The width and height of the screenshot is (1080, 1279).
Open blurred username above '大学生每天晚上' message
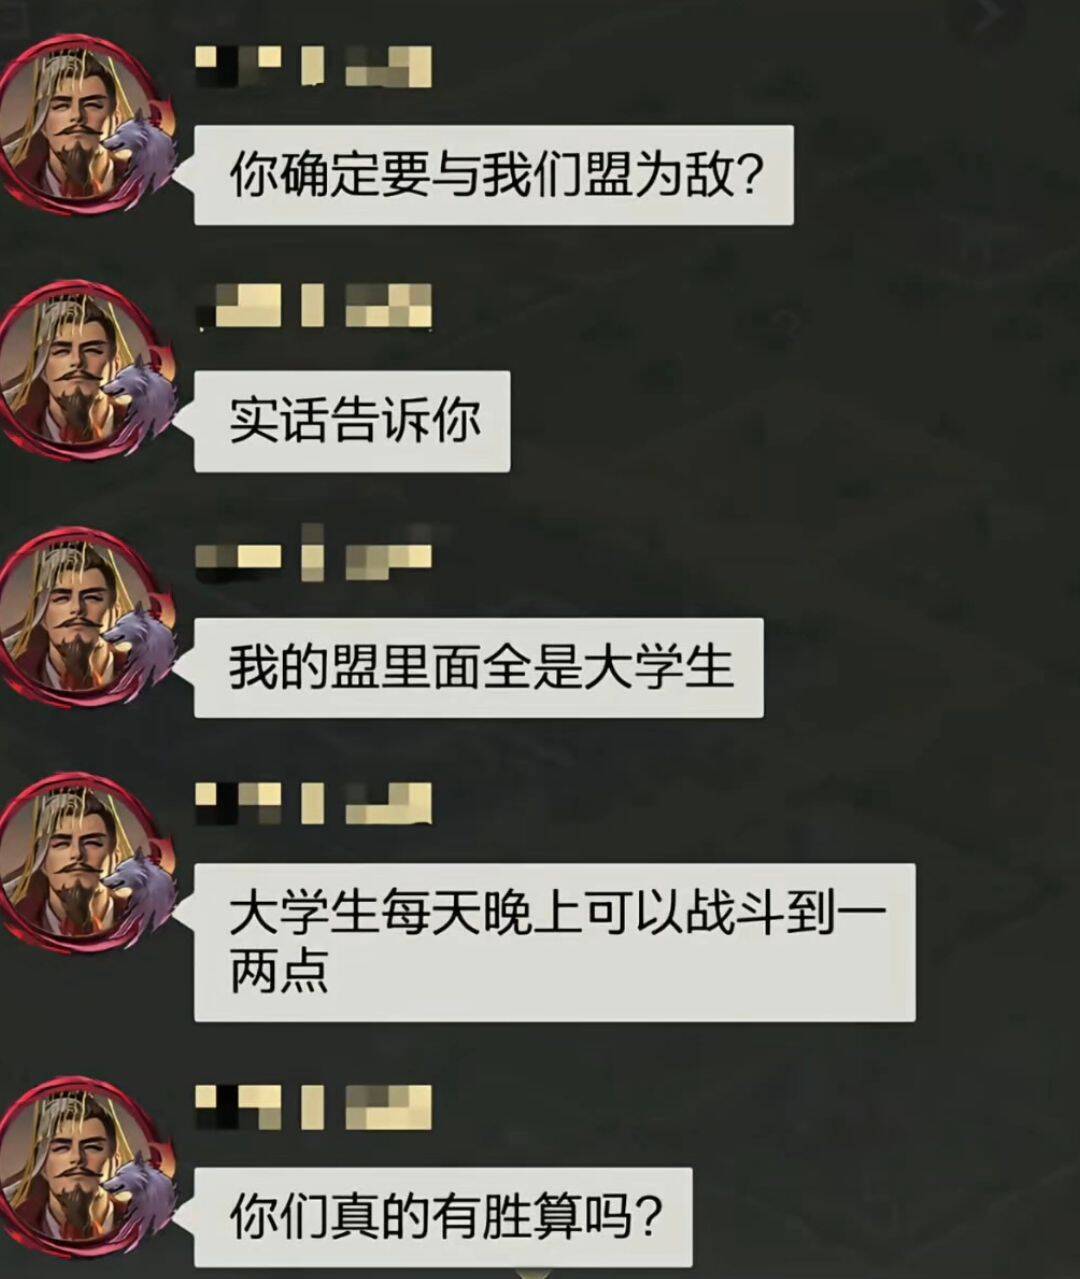pyautogui.click(x=313, y=803)
